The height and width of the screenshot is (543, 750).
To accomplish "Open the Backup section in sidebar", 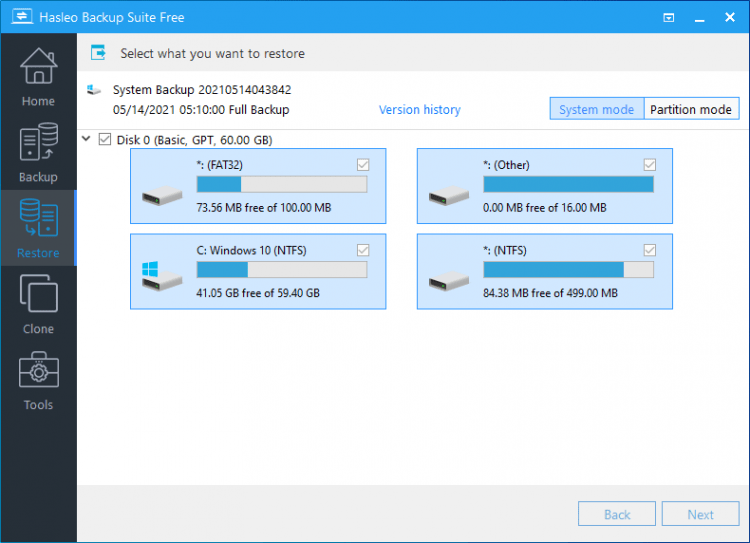I will [x=38, y=153].
